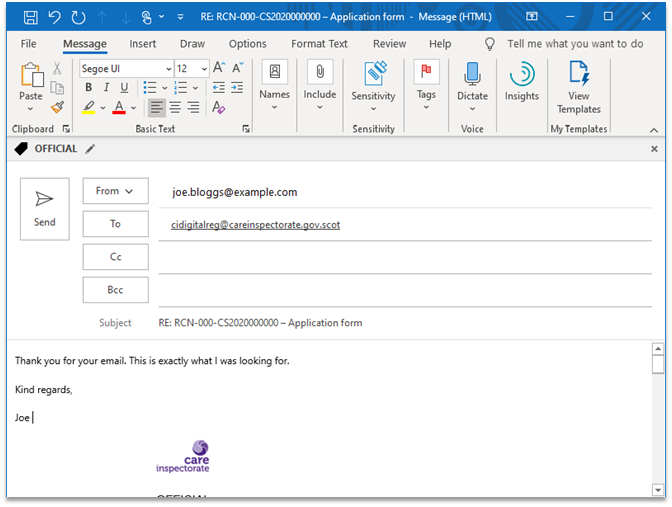Open the From account dropdown
672x507 pixels.
(x=116, y=191)
